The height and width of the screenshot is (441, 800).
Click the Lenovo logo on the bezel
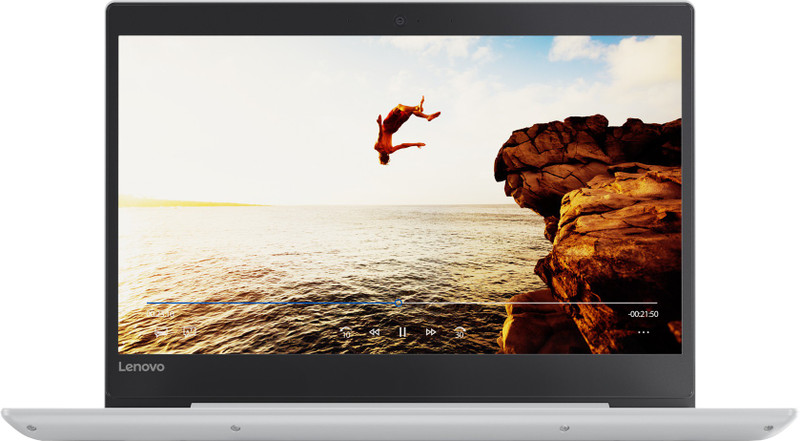click(x=141, y=367)
